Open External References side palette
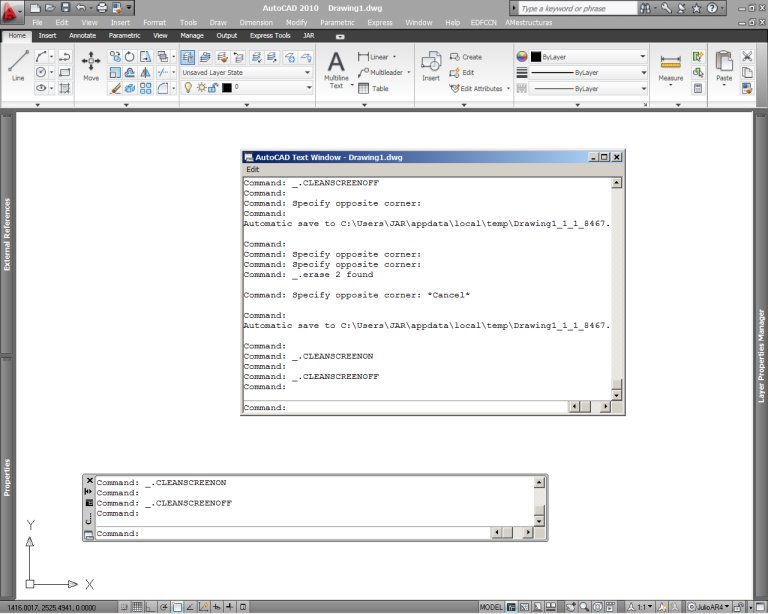The height and width of the screenshot is (614, 768). click(7, 234)
